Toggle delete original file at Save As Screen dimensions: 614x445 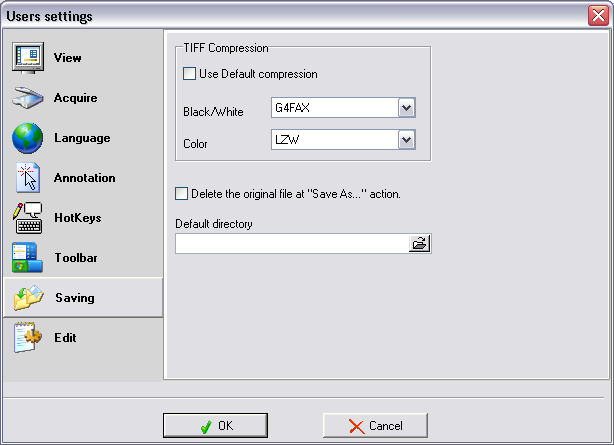tap(181, 194)
